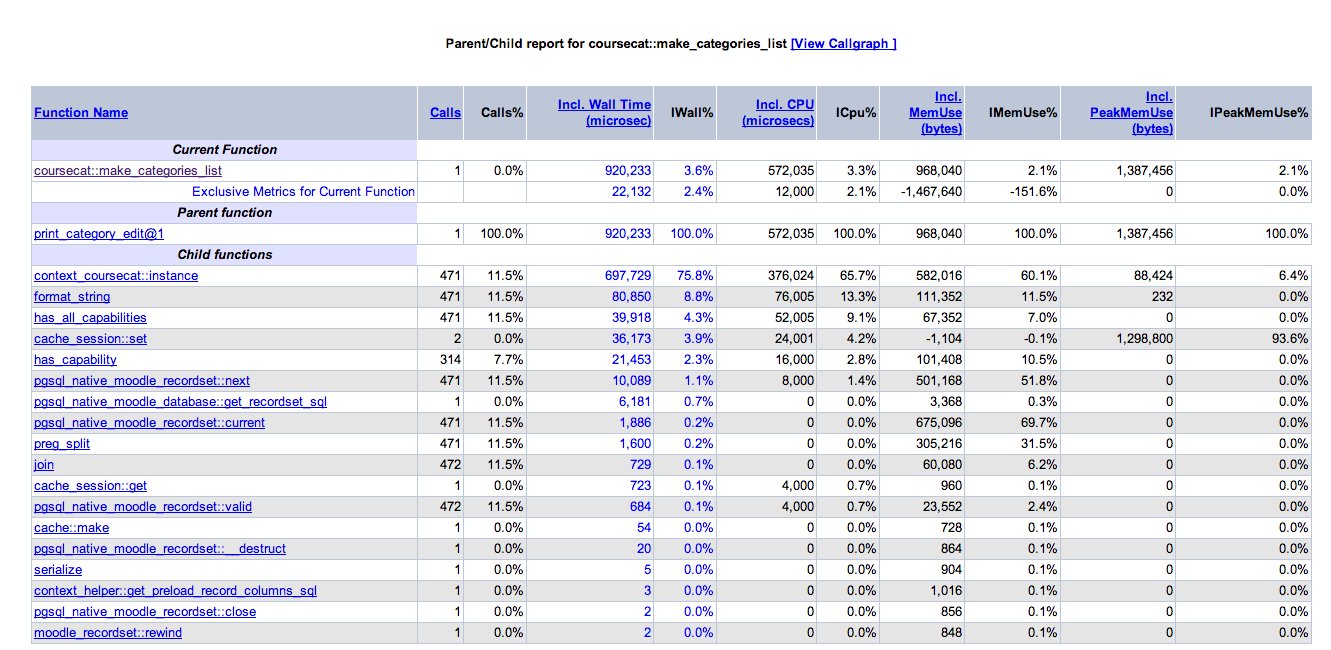Open pgsql_native_moodle_recordset::next link
The height and width of the screenshot is (650, 1331).
click(142, 381)
